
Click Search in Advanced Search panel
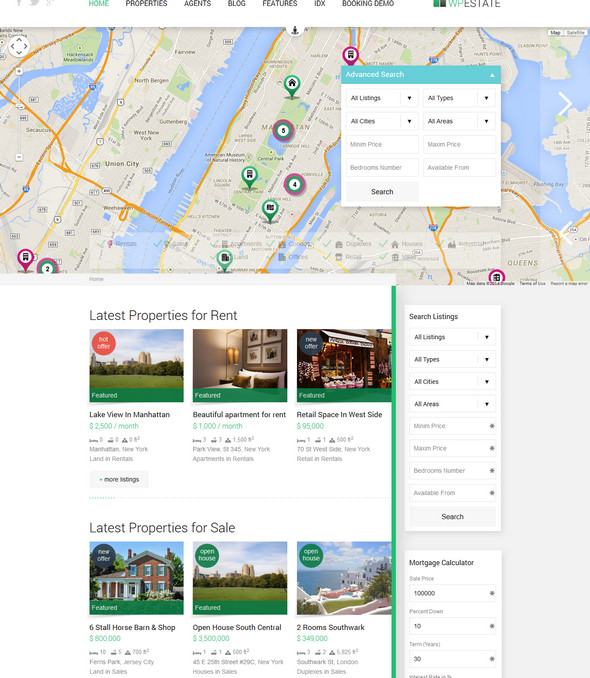382,192
